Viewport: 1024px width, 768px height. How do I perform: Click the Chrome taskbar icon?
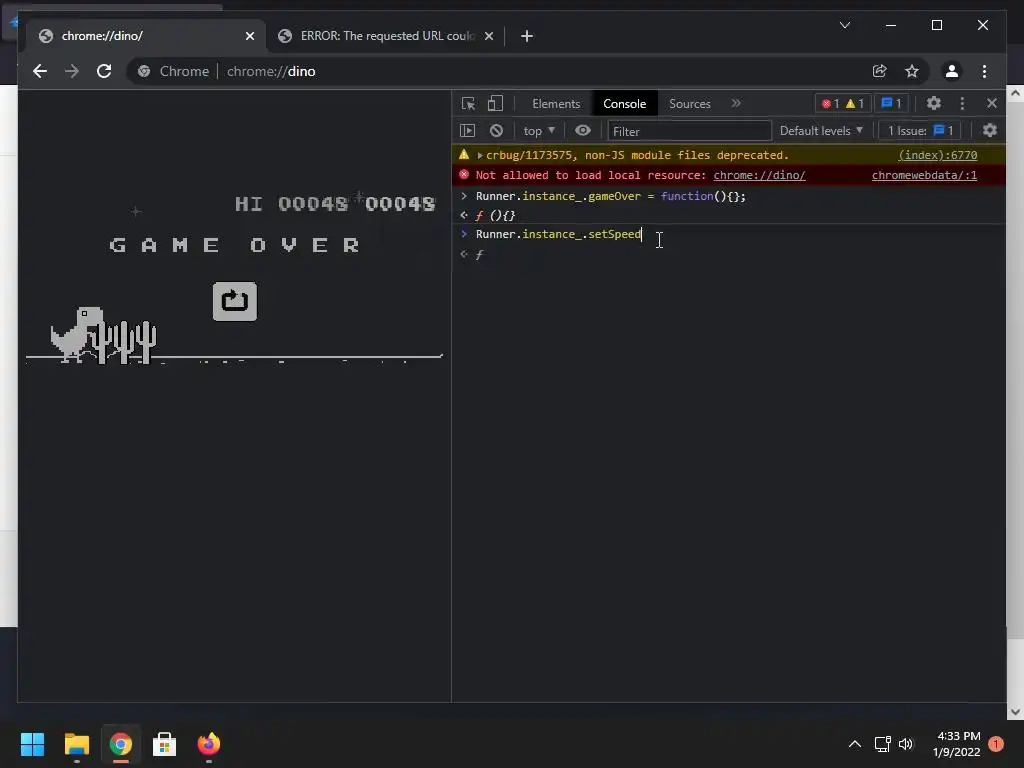121,744
